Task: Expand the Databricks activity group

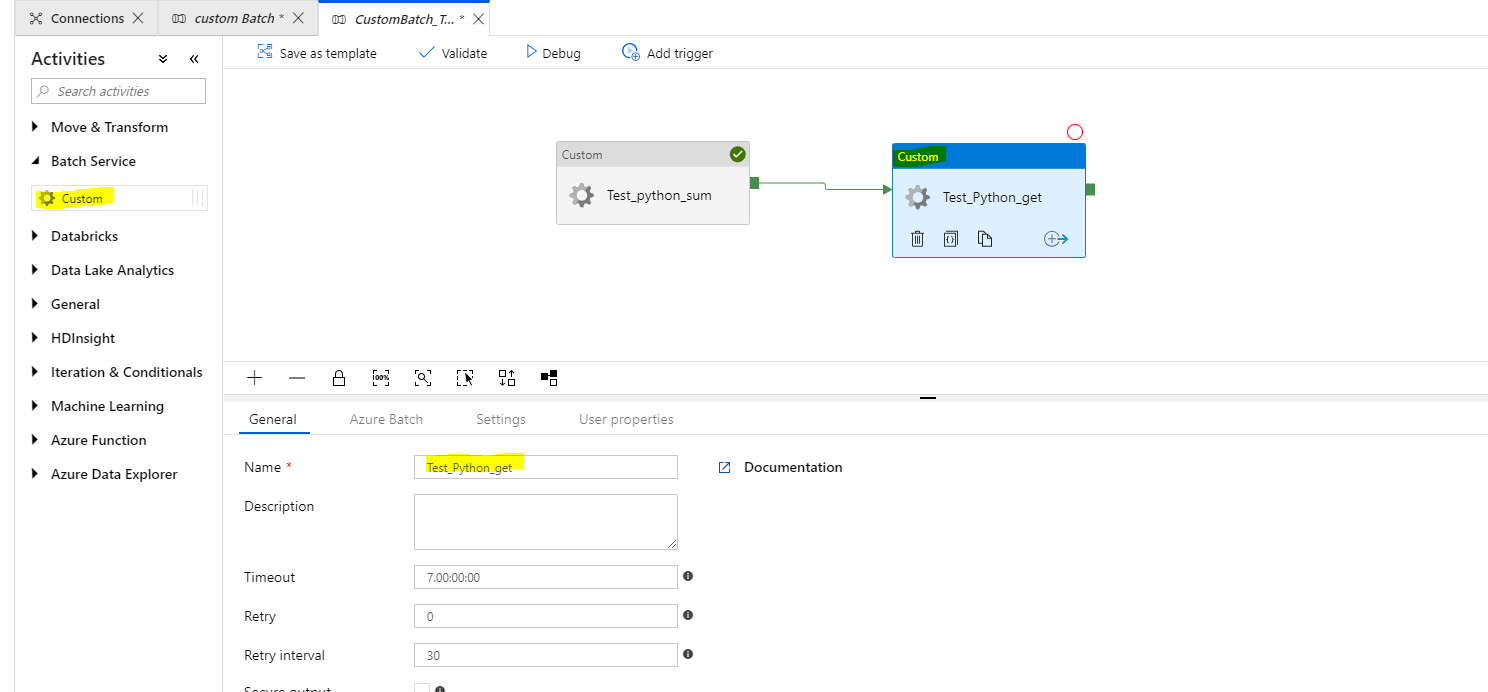Action: (83, 235)
